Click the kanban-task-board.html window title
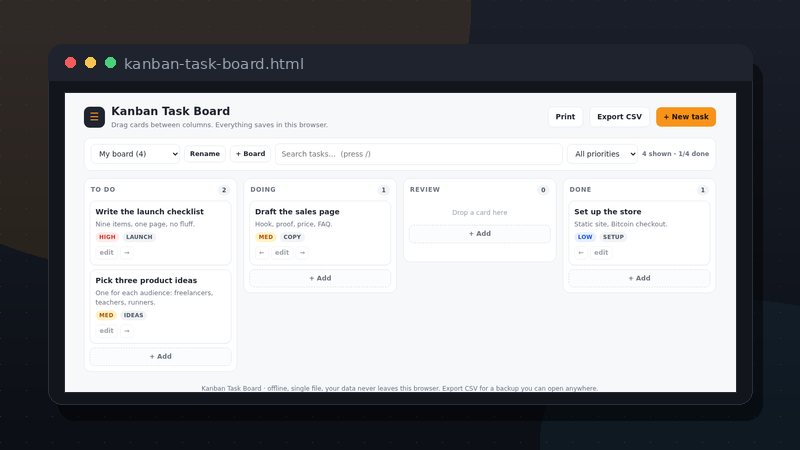Image resolution: width=800 pixels, height=450 pixels. click(x=214, y=64)
